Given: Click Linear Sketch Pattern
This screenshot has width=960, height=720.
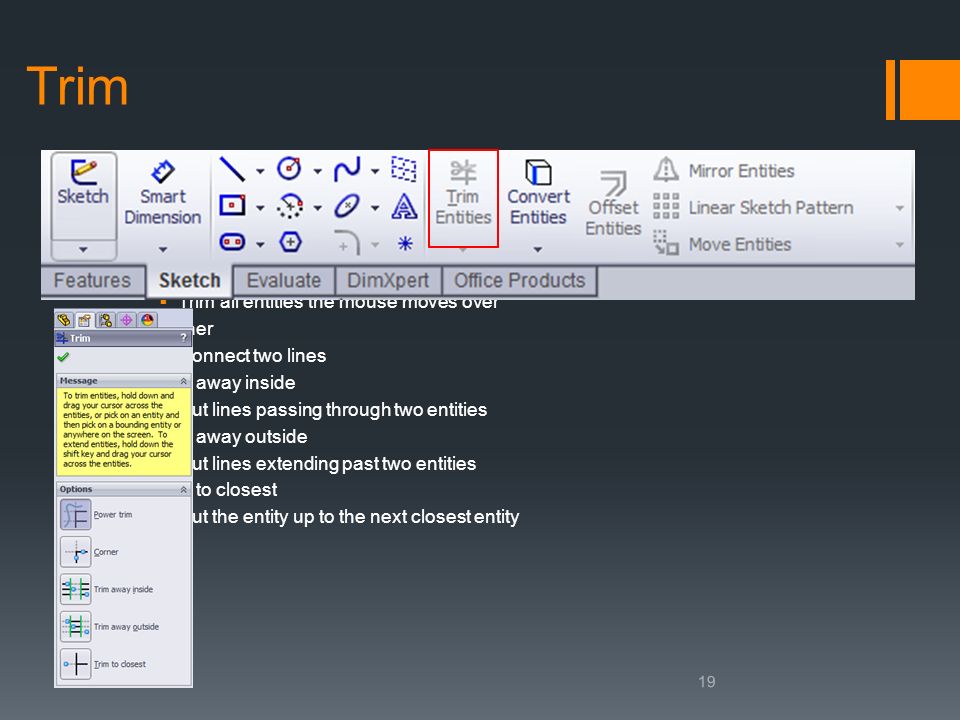Looking at the screenshot, I should [x=753, y=207].
